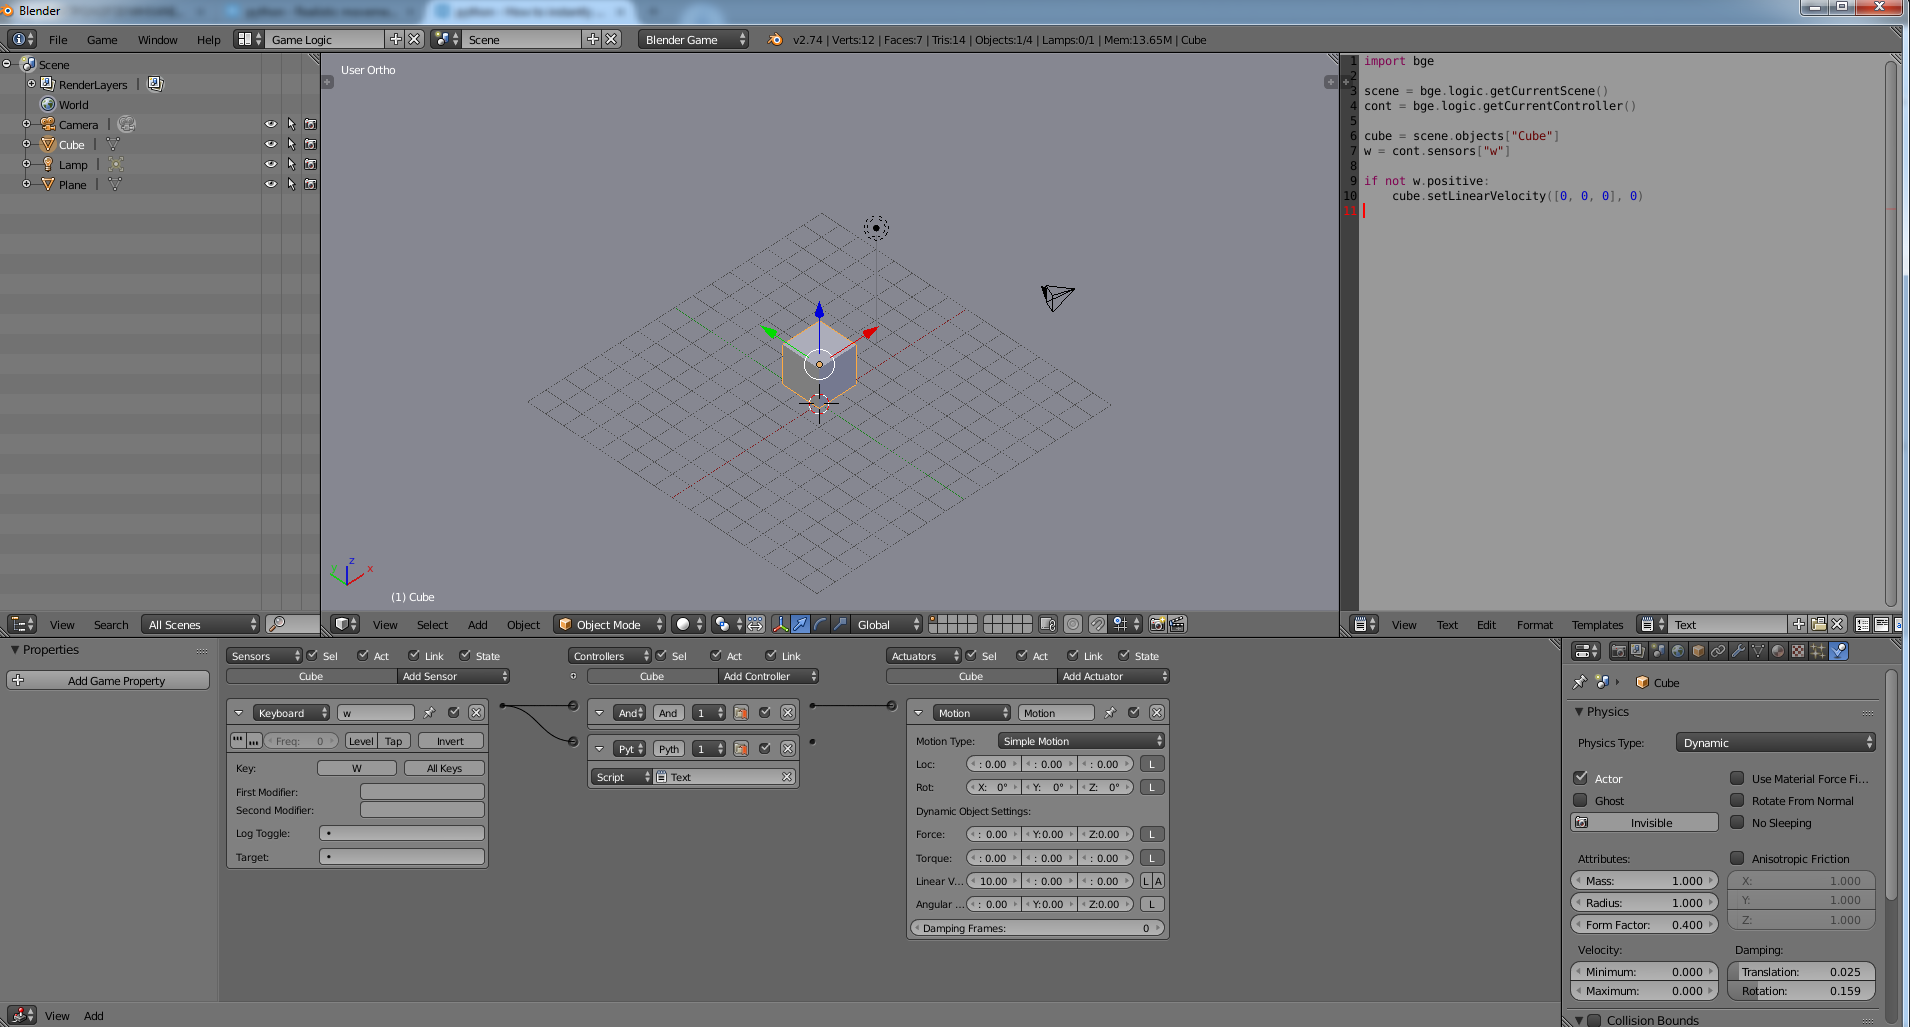Open the Object Mode dropdown

click(610, 624)
